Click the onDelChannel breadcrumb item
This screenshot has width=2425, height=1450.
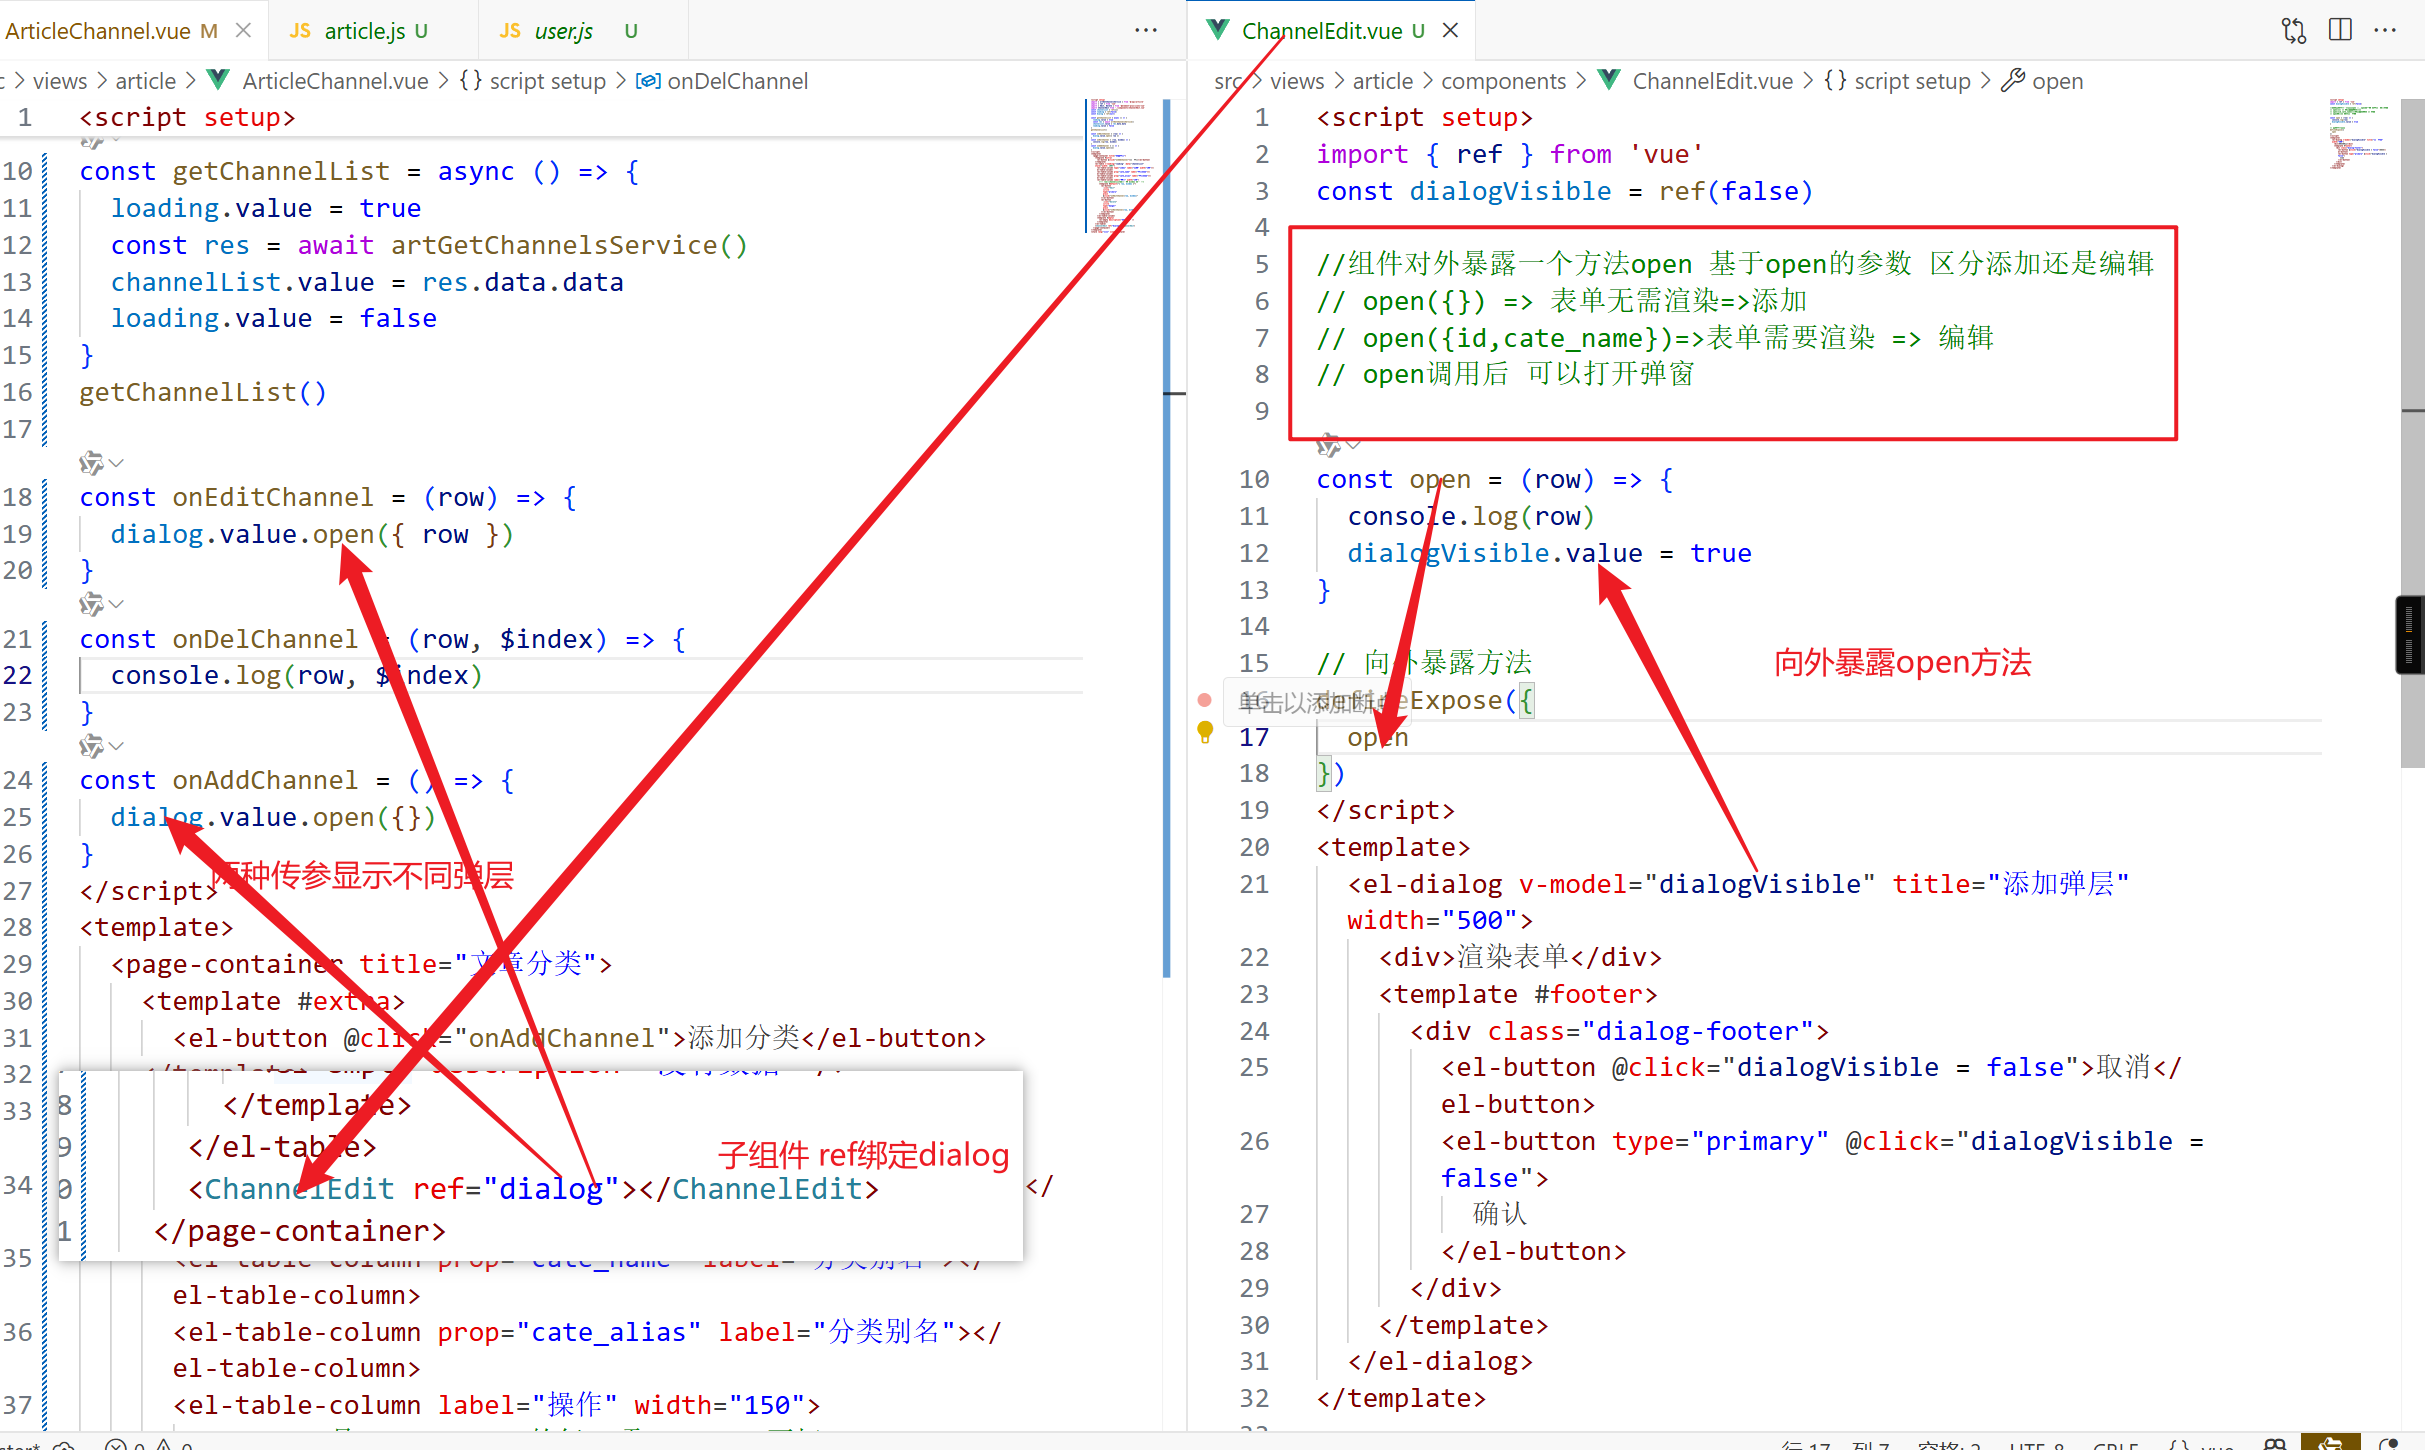tap(736, 81)
